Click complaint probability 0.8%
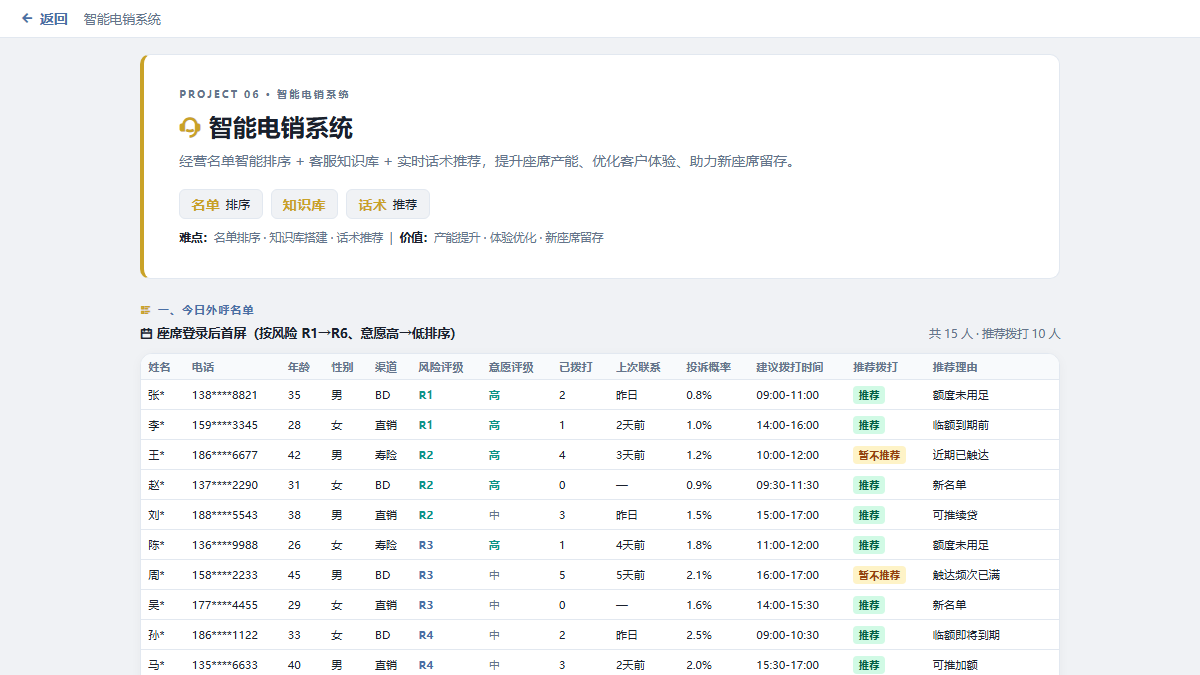 [699, 395]
